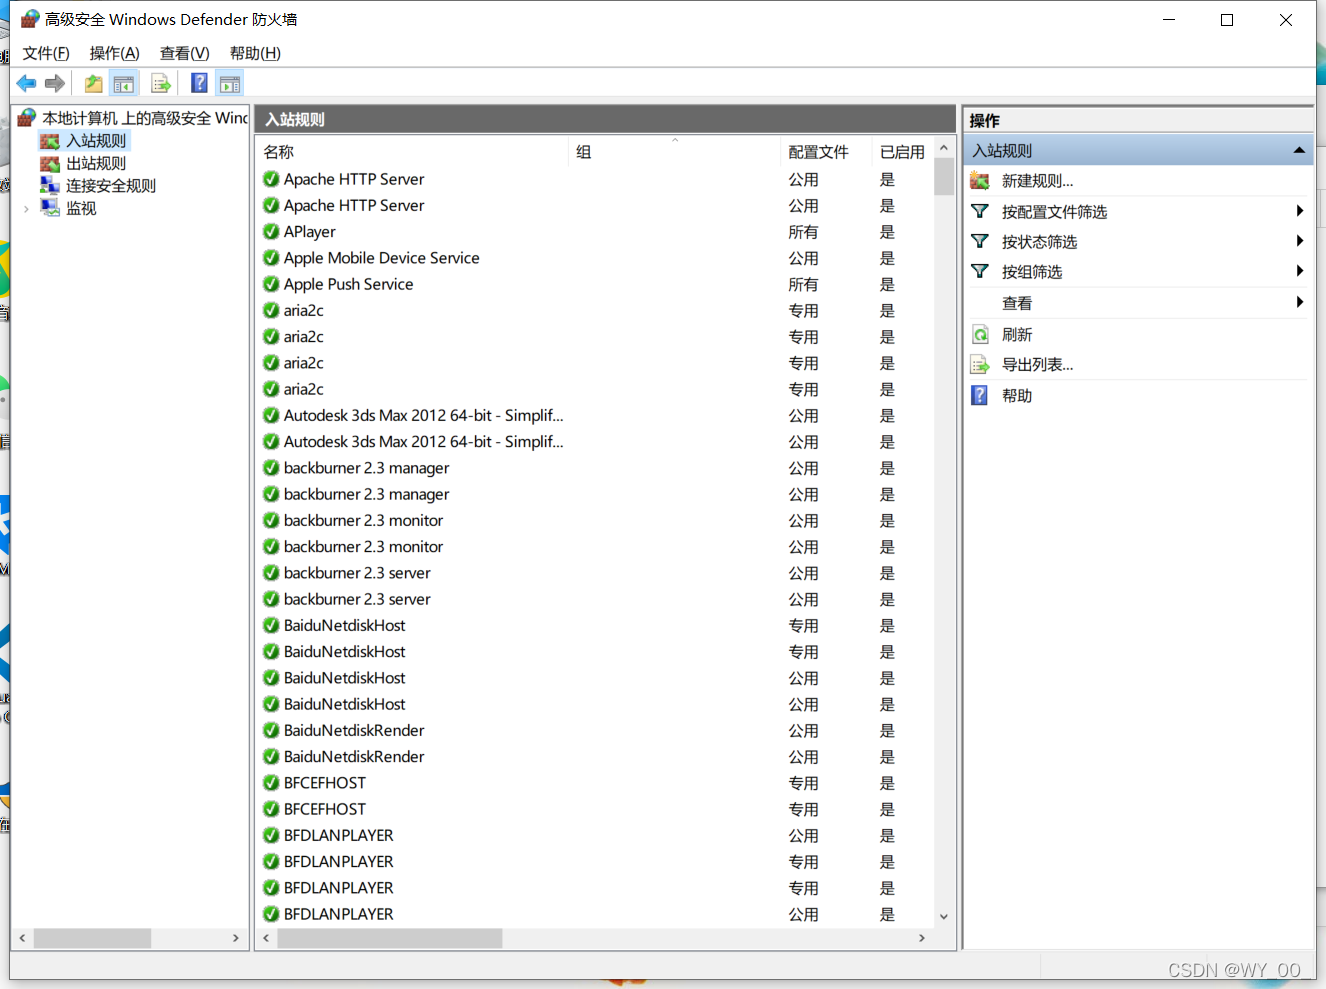Sort by the 已启用 column header

coord(902,152)
